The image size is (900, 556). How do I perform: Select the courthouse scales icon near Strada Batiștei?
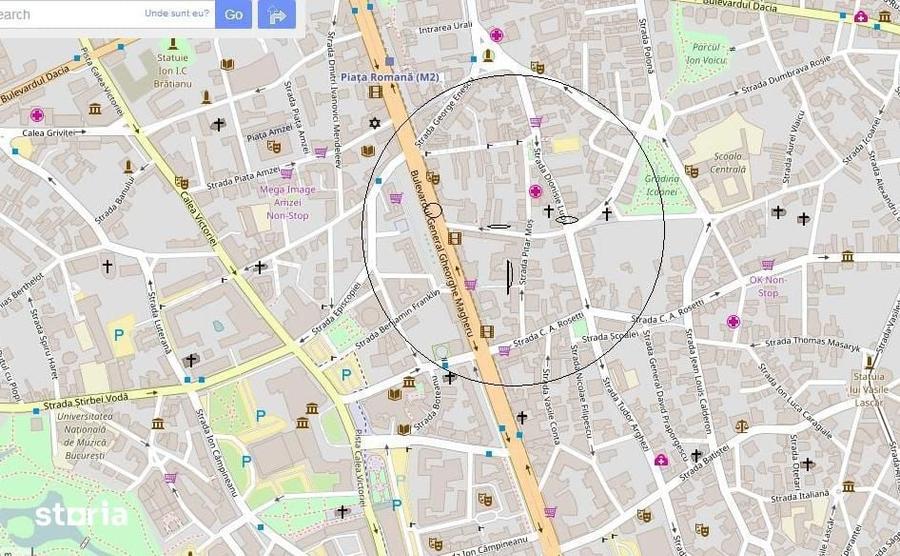(x=742, y=426)
